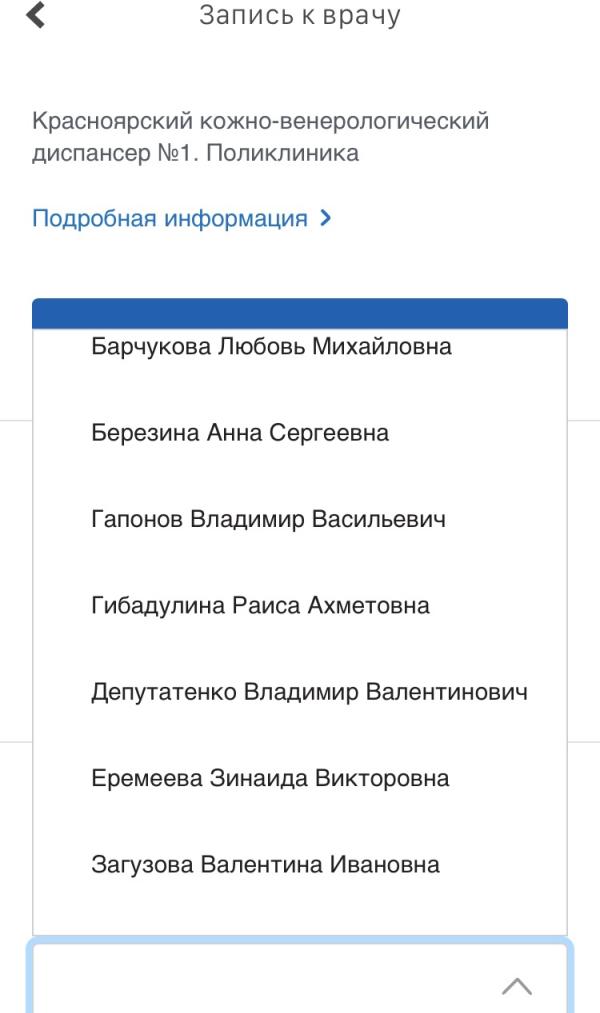Focus the blue-outlined select box at bottom
This screenshot has height=1013, width=600.
tap(300, 977)
